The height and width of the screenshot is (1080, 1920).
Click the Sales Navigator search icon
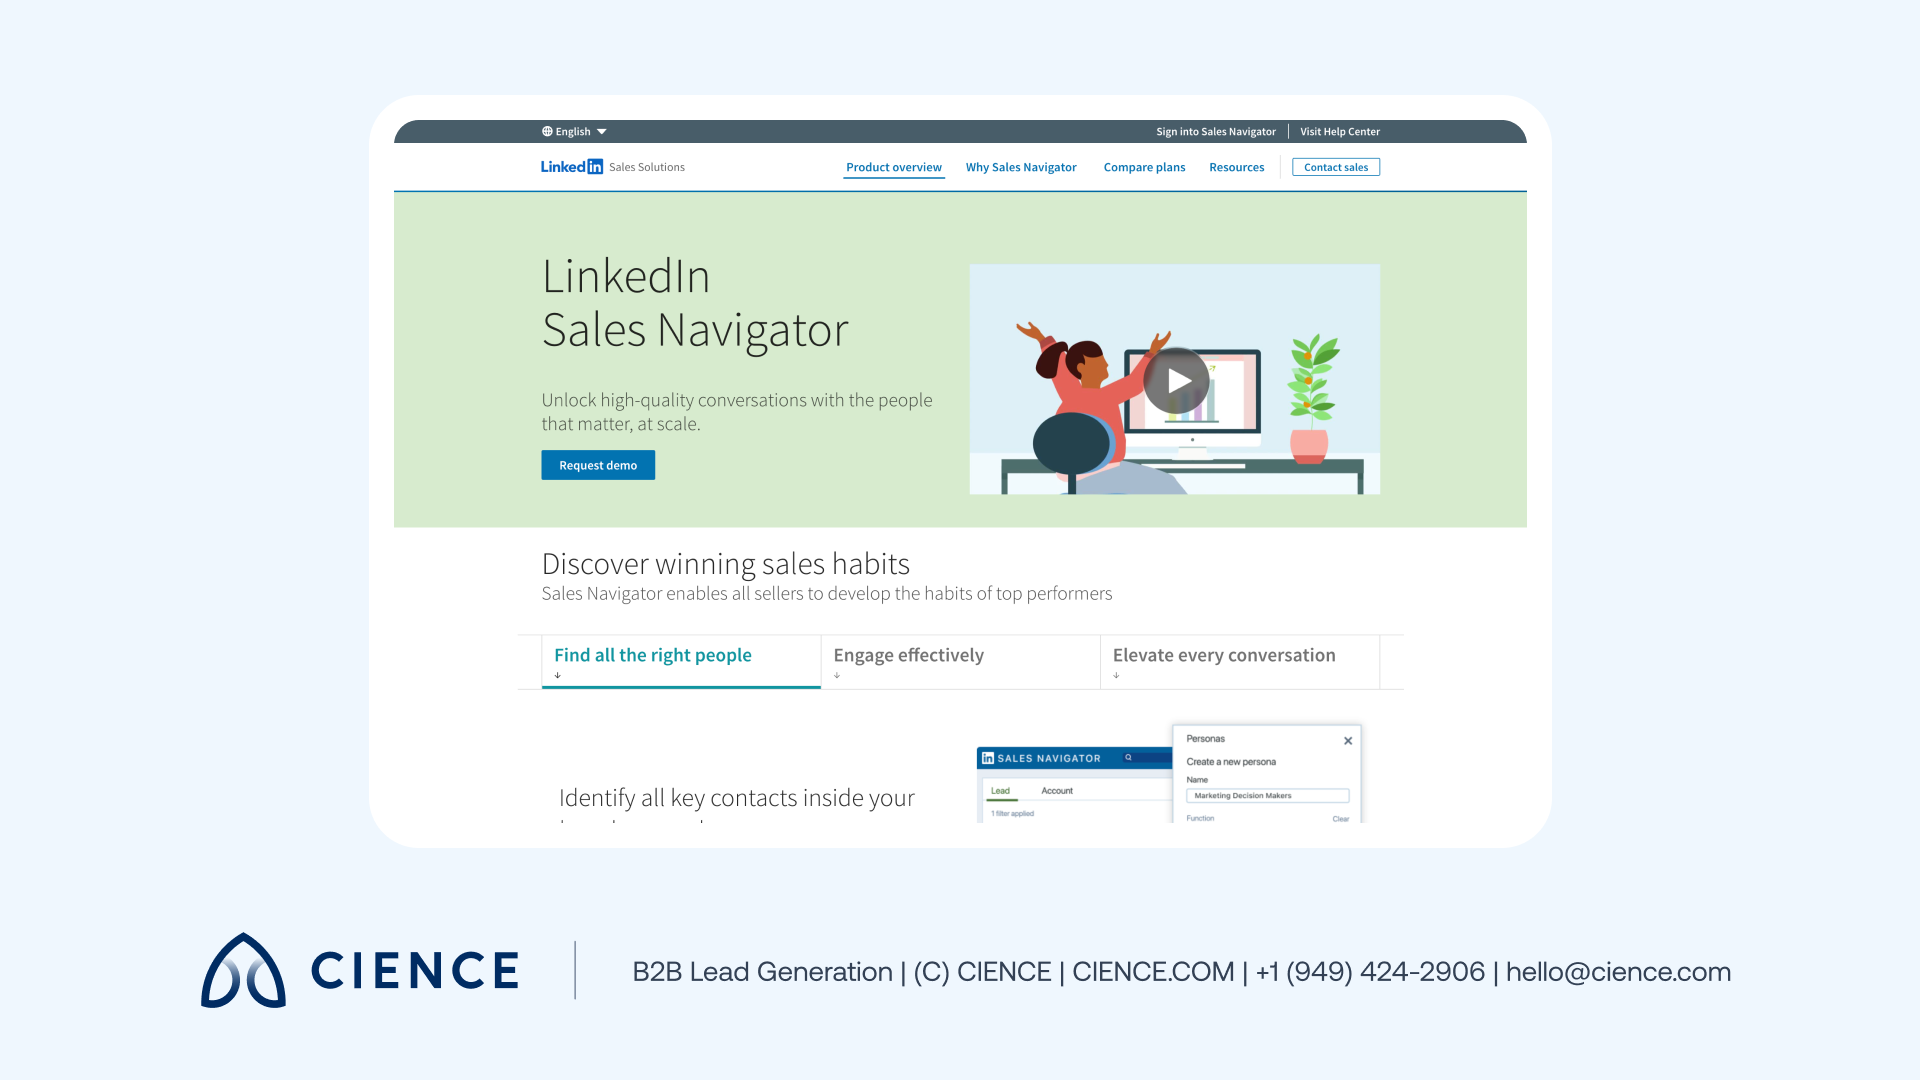click(x=1129, y=757)
